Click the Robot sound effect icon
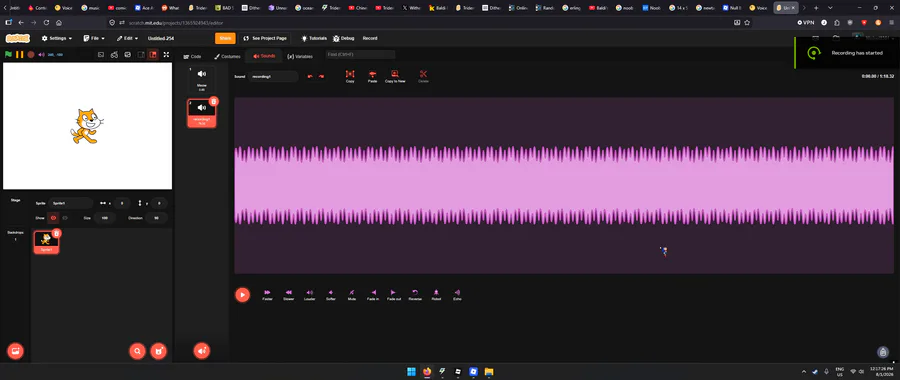Screen dimensions: 900x380 tap(436, 295)
